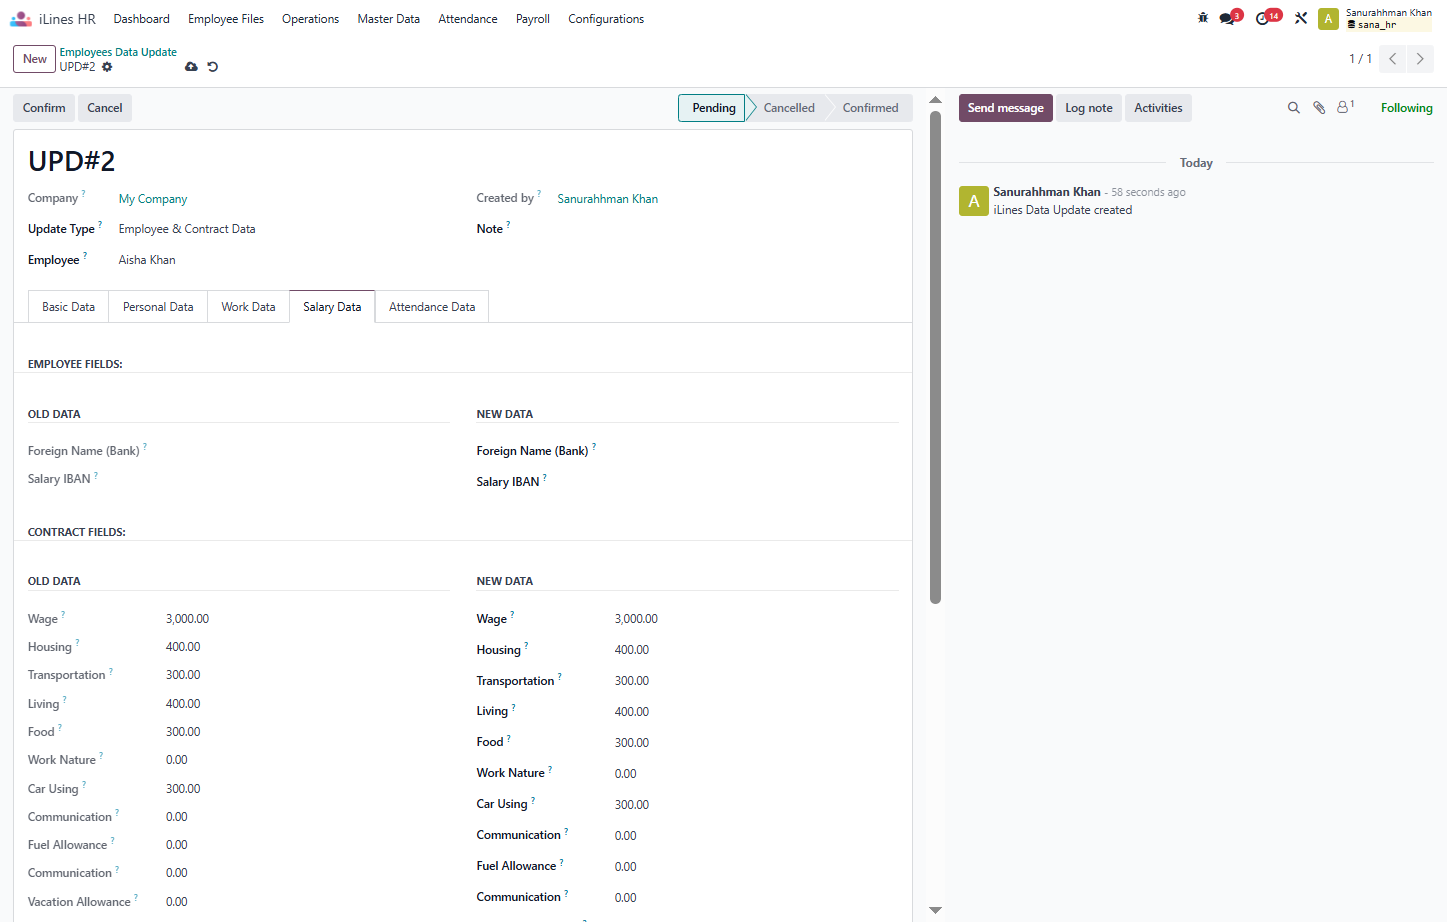Click the Confirm button
This screenshot has width=1447, height=922.
click(44, 108)
